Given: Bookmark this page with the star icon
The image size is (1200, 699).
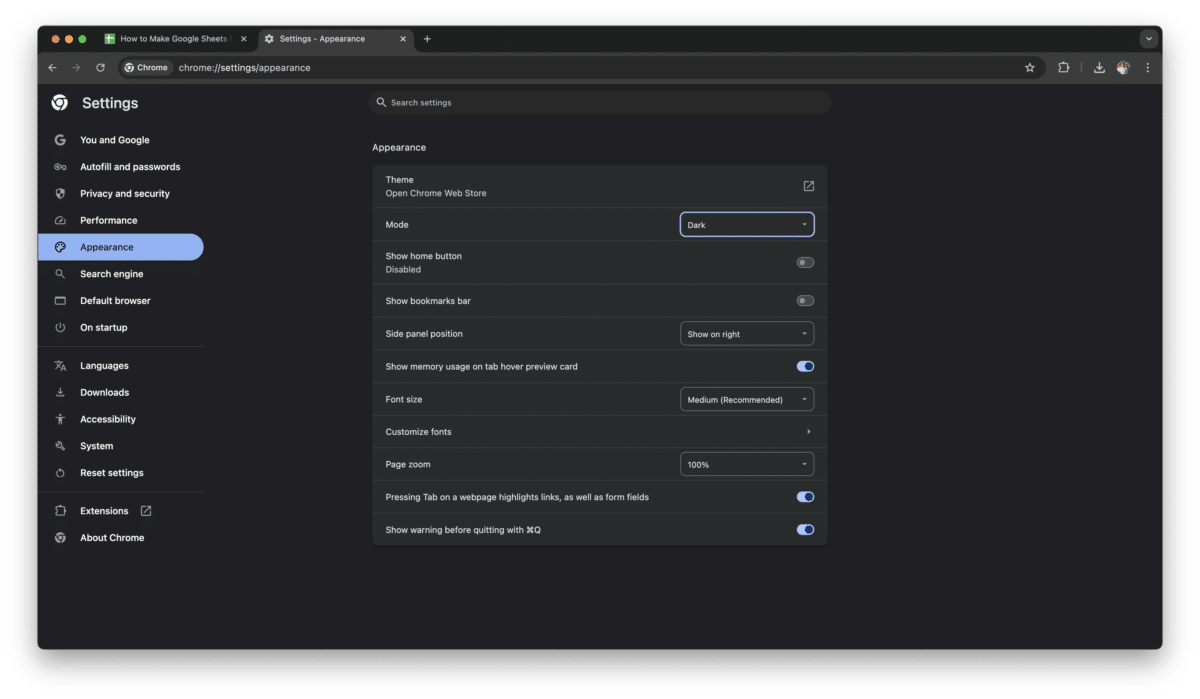Looking at the screenshot, I should click(x=1030, y=67).
